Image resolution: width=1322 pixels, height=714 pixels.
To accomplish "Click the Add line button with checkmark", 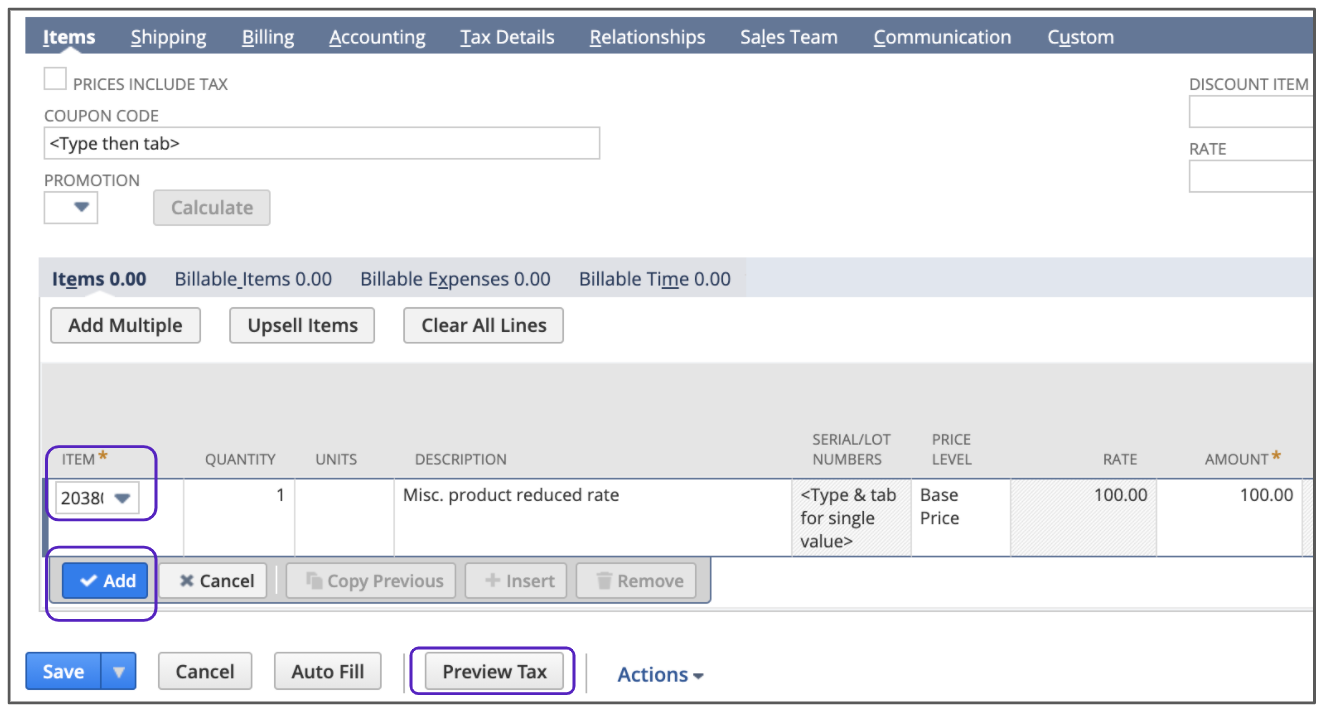I will [x=105, y=581].
